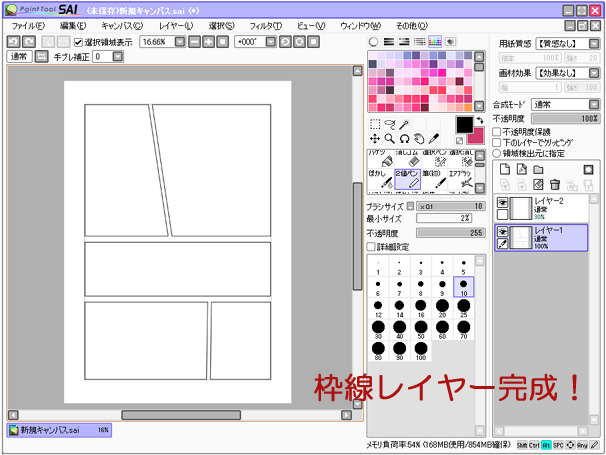Viewport: 606px width, 455px height.
Task: Create a new normal layer
Action: click(x=505, y=169)
